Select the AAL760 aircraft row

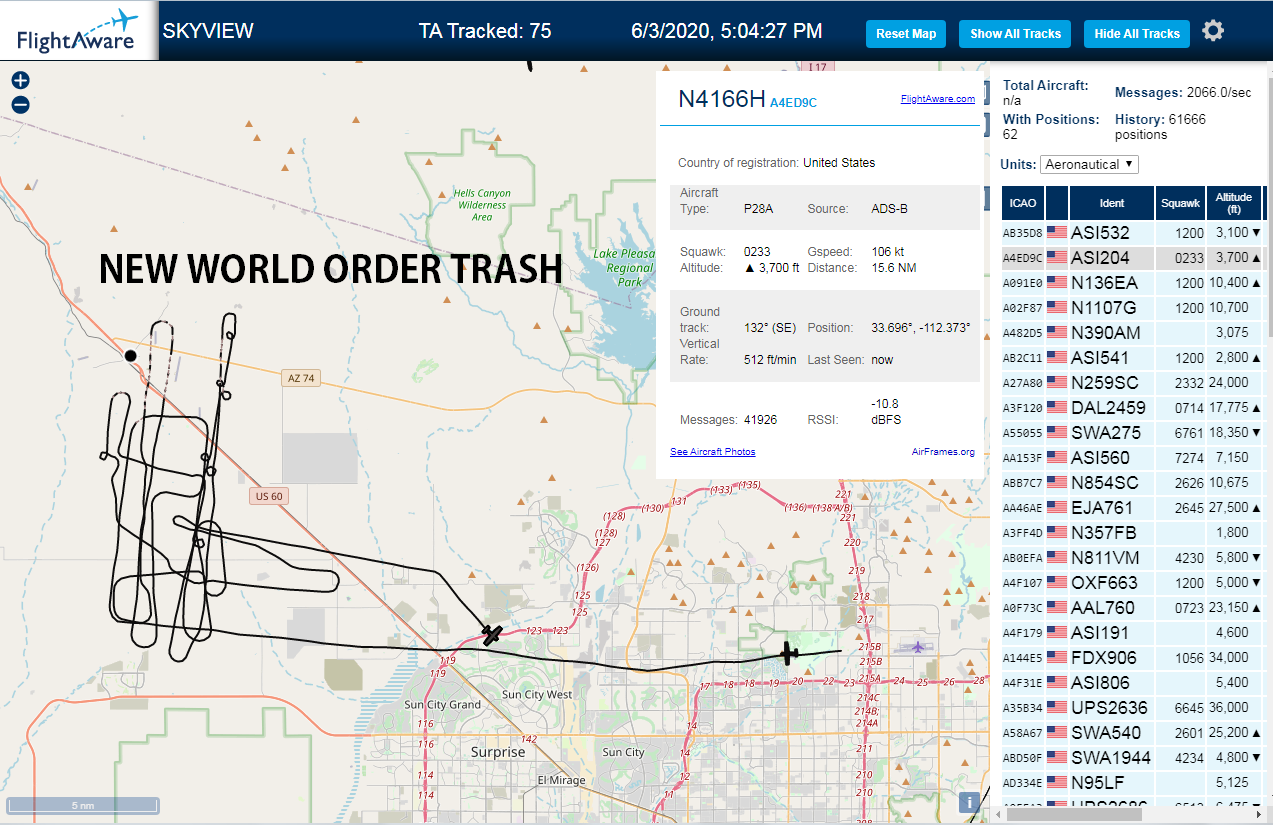point(1134,608)
